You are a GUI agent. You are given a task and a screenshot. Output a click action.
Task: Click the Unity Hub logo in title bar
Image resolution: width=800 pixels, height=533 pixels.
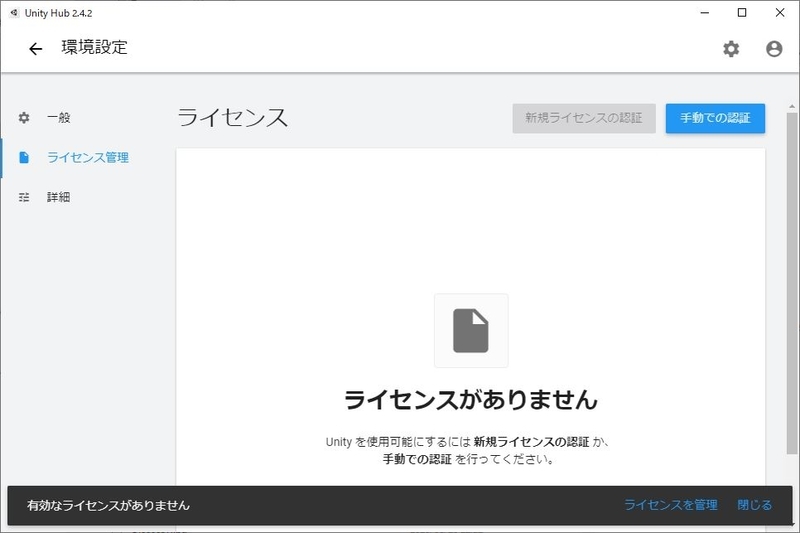14,13
